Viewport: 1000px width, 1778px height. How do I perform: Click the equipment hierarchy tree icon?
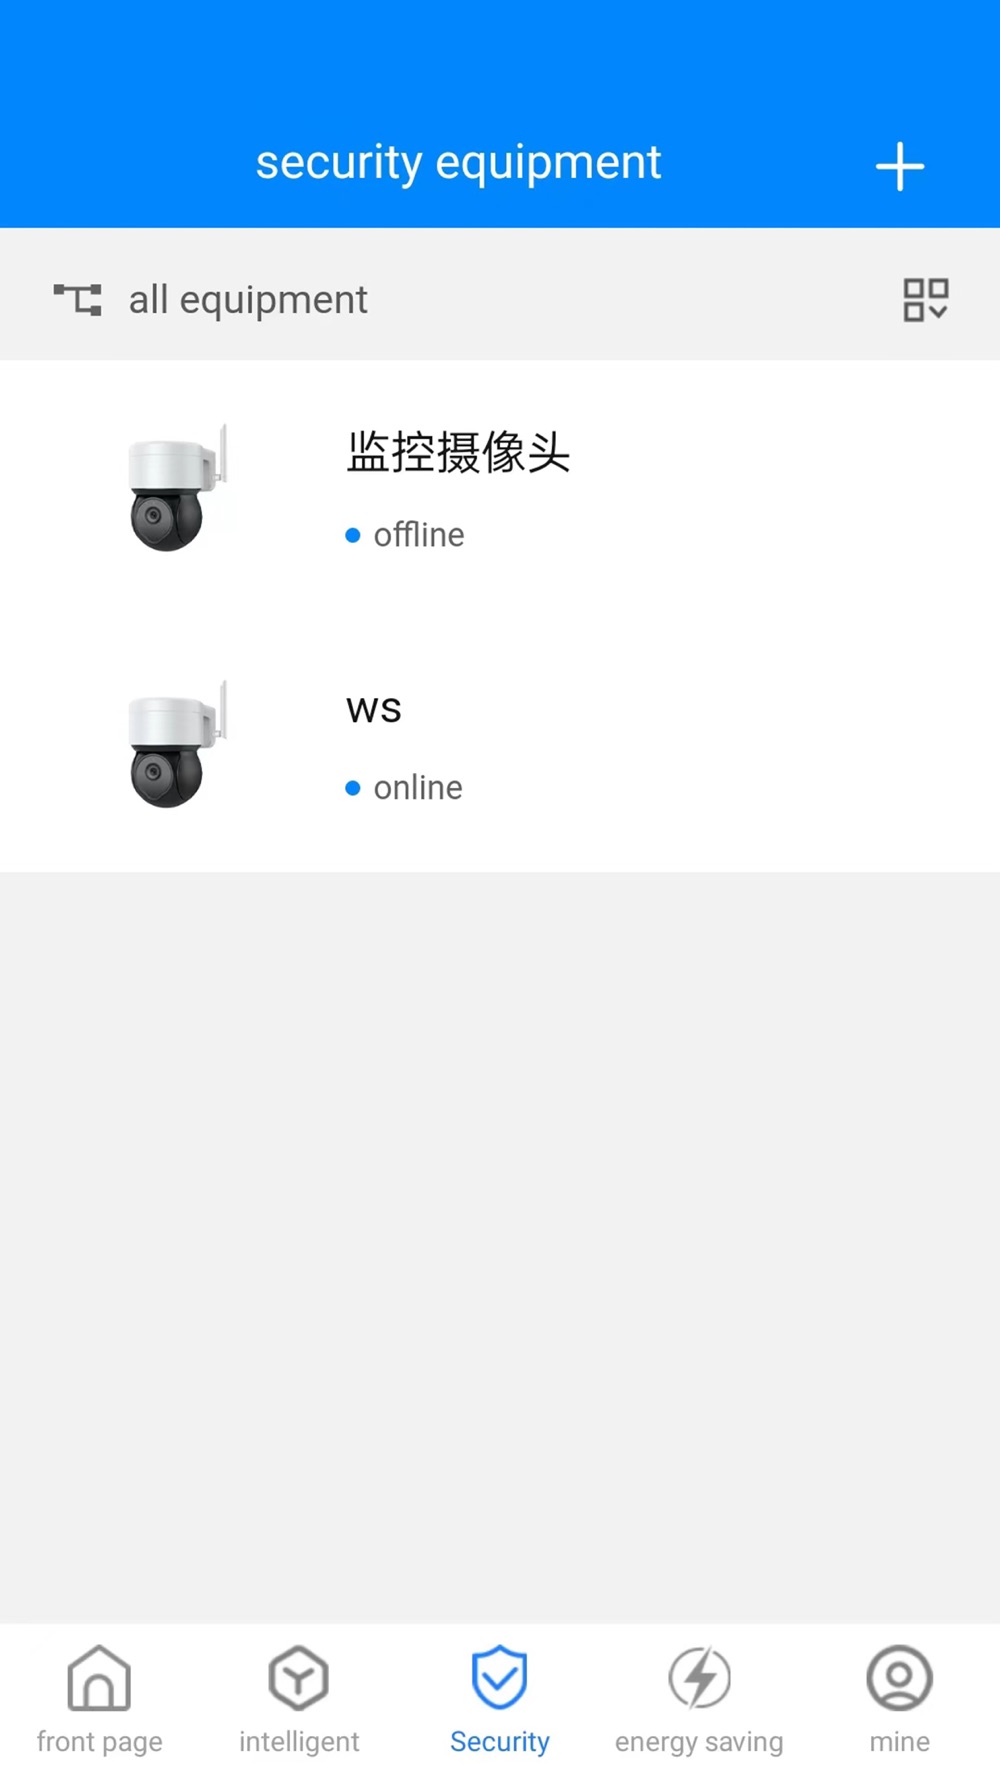coord(78,299)
